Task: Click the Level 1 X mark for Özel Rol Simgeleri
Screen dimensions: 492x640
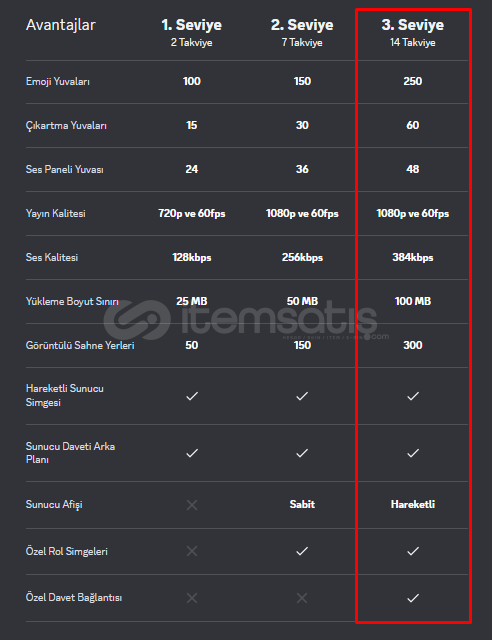Action: pos(192,551)
